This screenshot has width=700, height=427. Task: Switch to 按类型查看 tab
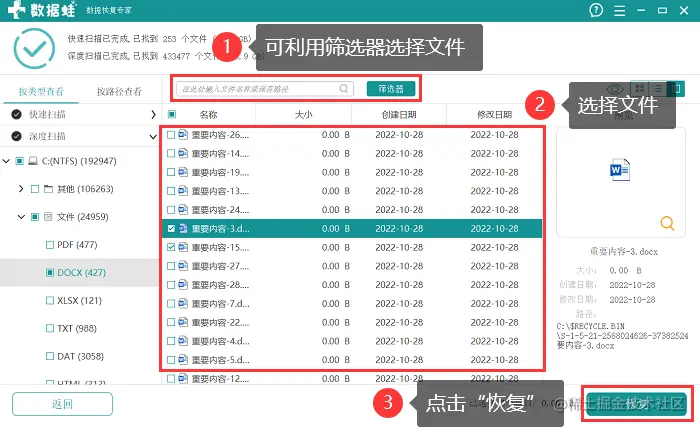41,92
